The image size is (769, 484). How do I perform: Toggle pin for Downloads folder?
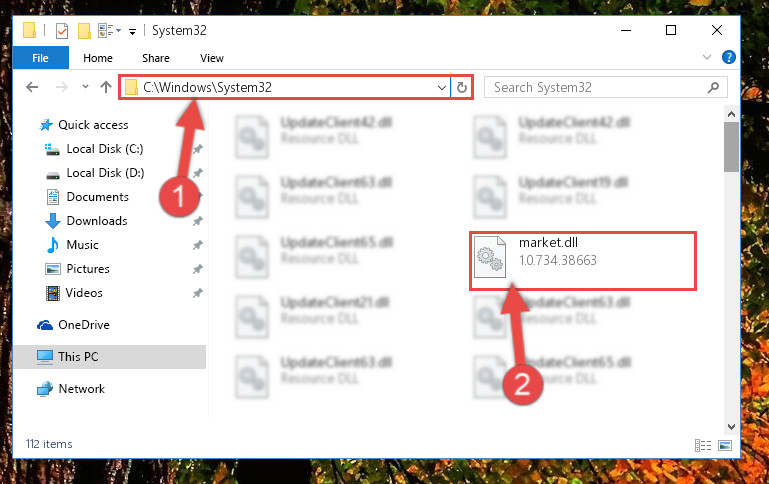(198, 221)
